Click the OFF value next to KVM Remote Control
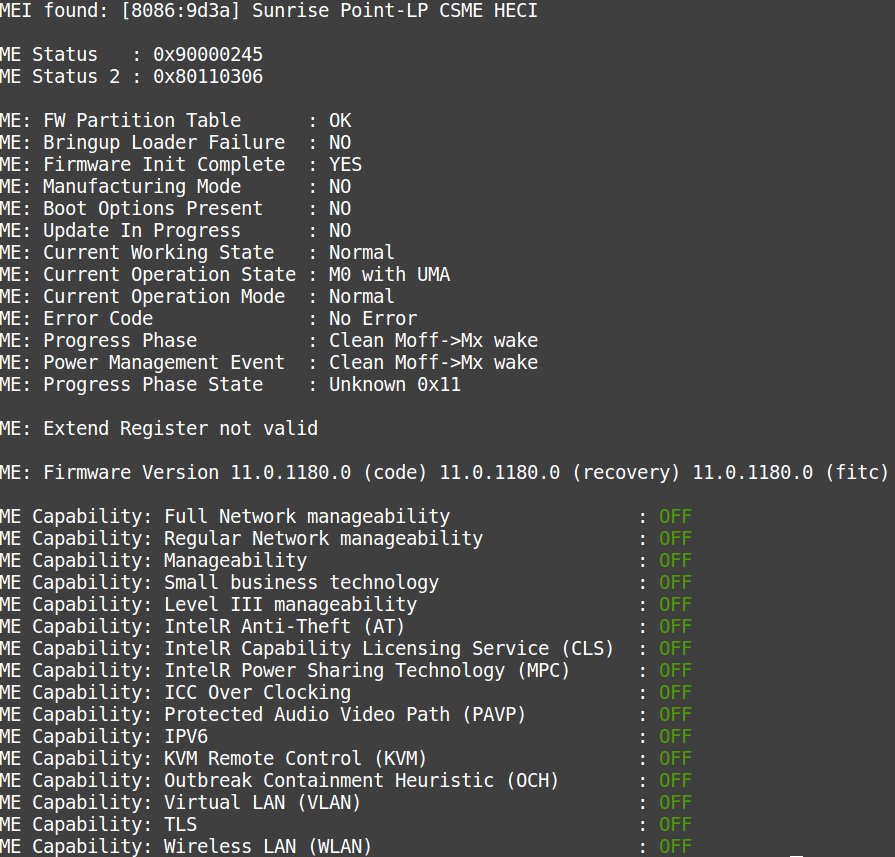This screenshot has height=857, width=895. [674, 758]
